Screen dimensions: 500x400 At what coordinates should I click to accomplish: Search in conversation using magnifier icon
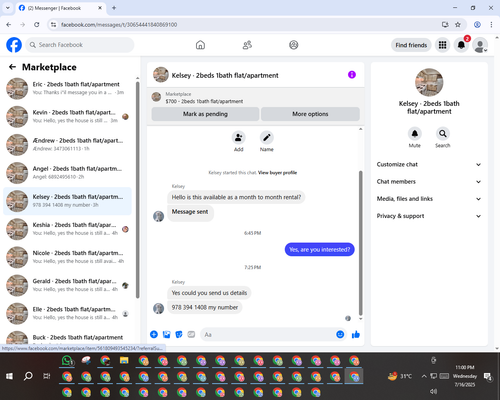[443, 134]
